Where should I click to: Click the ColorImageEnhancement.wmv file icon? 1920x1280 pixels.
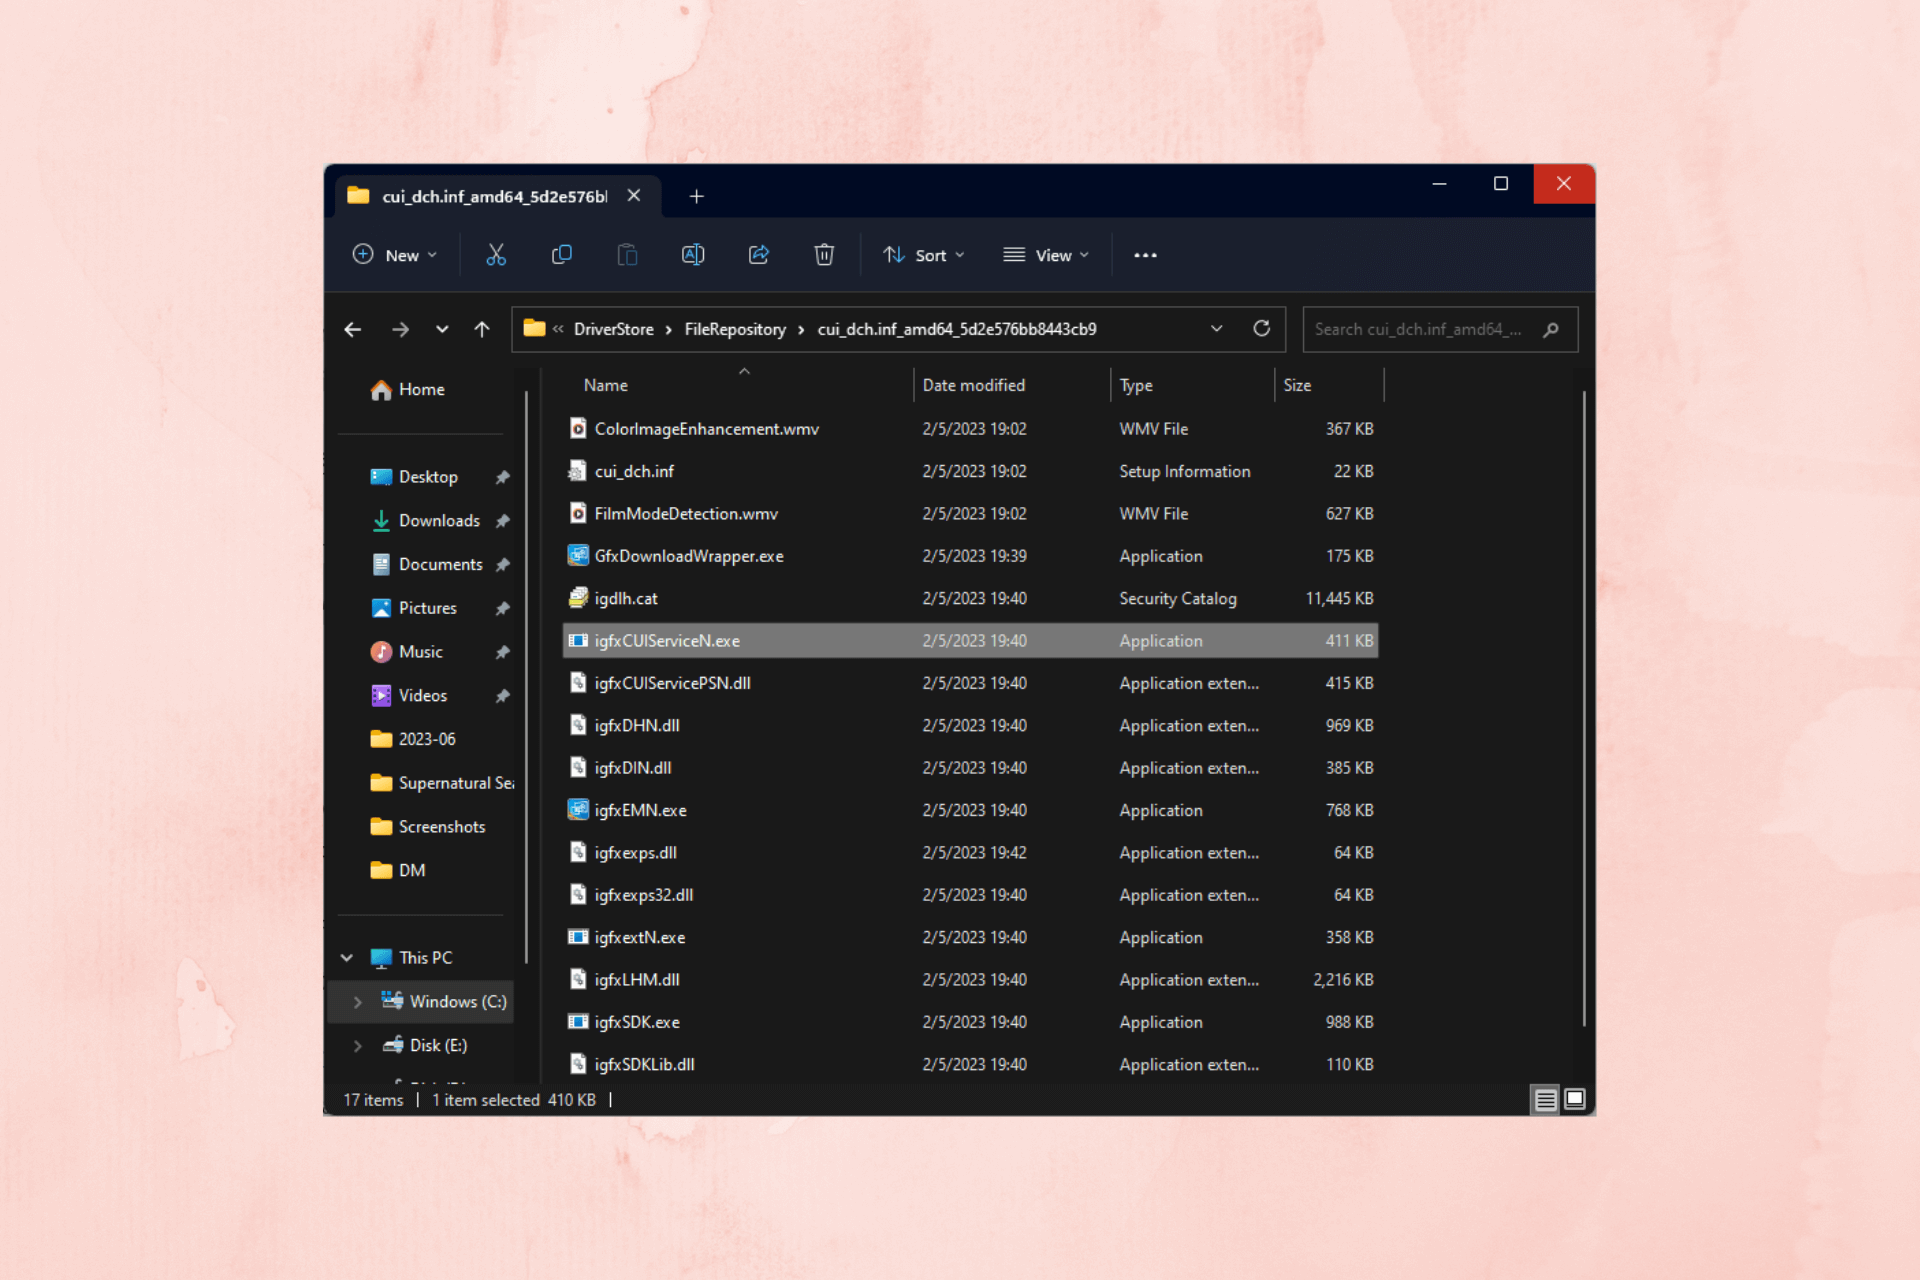(581, 427)
